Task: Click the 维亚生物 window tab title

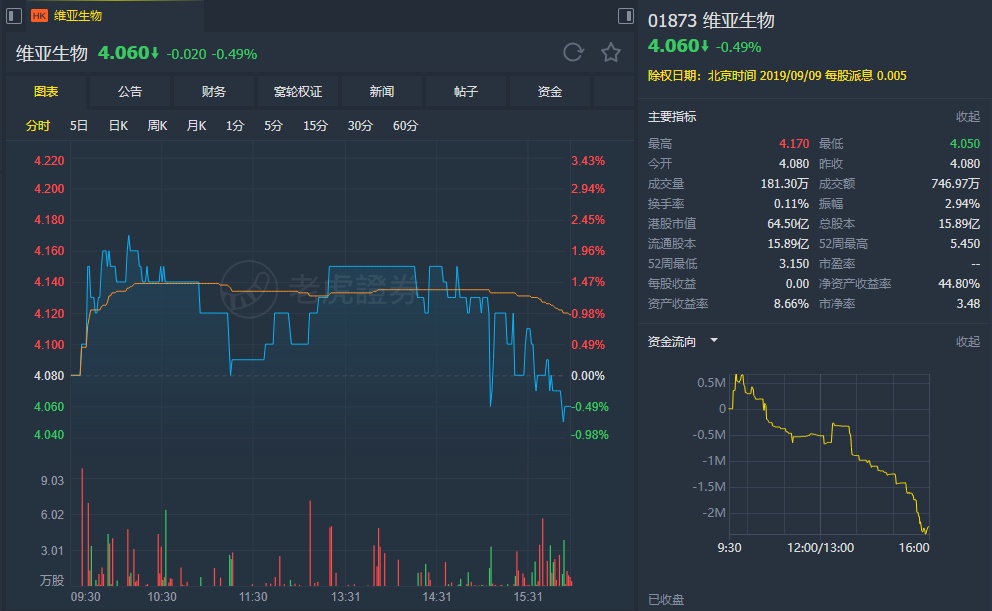Action: [78, 16]
